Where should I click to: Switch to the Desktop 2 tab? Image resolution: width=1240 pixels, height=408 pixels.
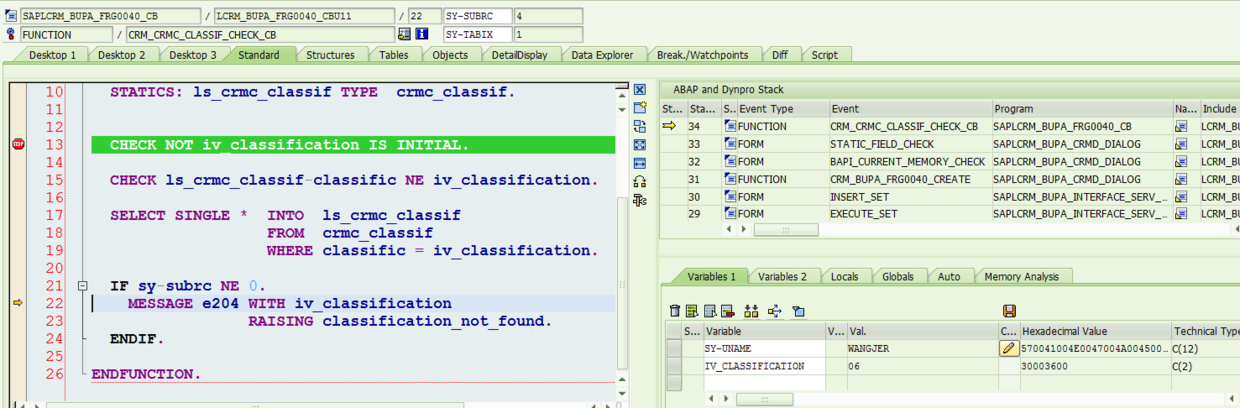pos(122,55)
